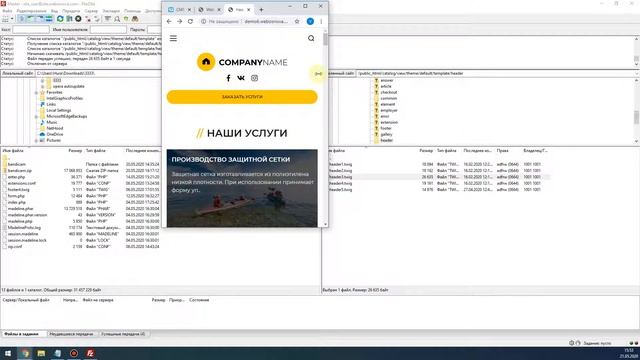Sort local files by Размер column
The width and height of the screenshot is (640, 360).
[75, 151]
